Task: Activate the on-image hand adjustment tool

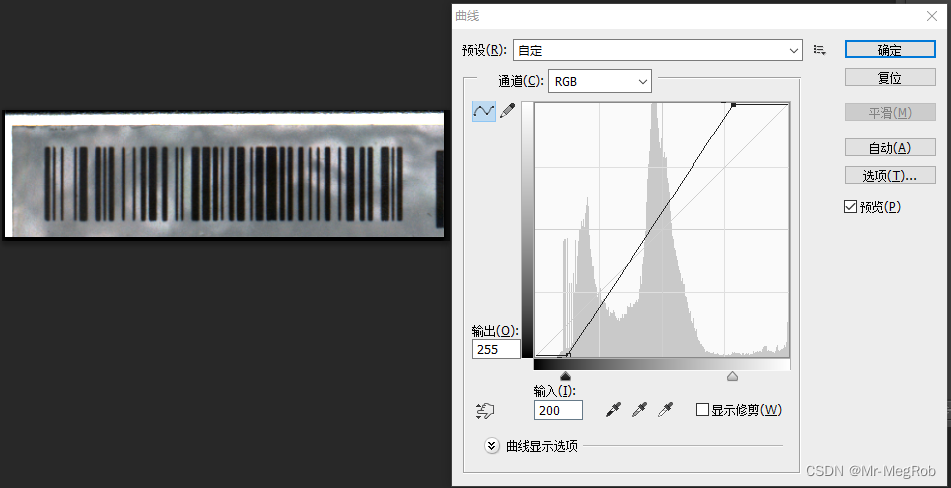Action: pyautogui.click(x=485, y=411)
